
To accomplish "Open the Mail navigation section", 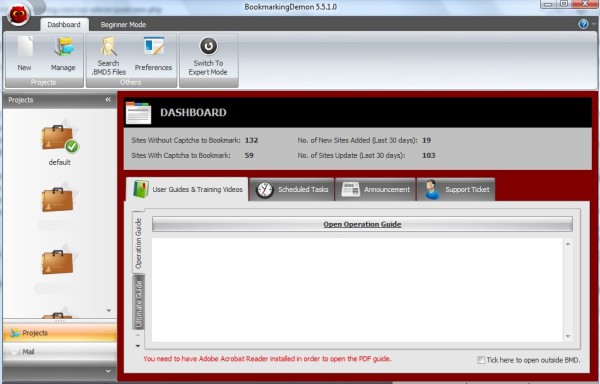I will click(60, 352).
